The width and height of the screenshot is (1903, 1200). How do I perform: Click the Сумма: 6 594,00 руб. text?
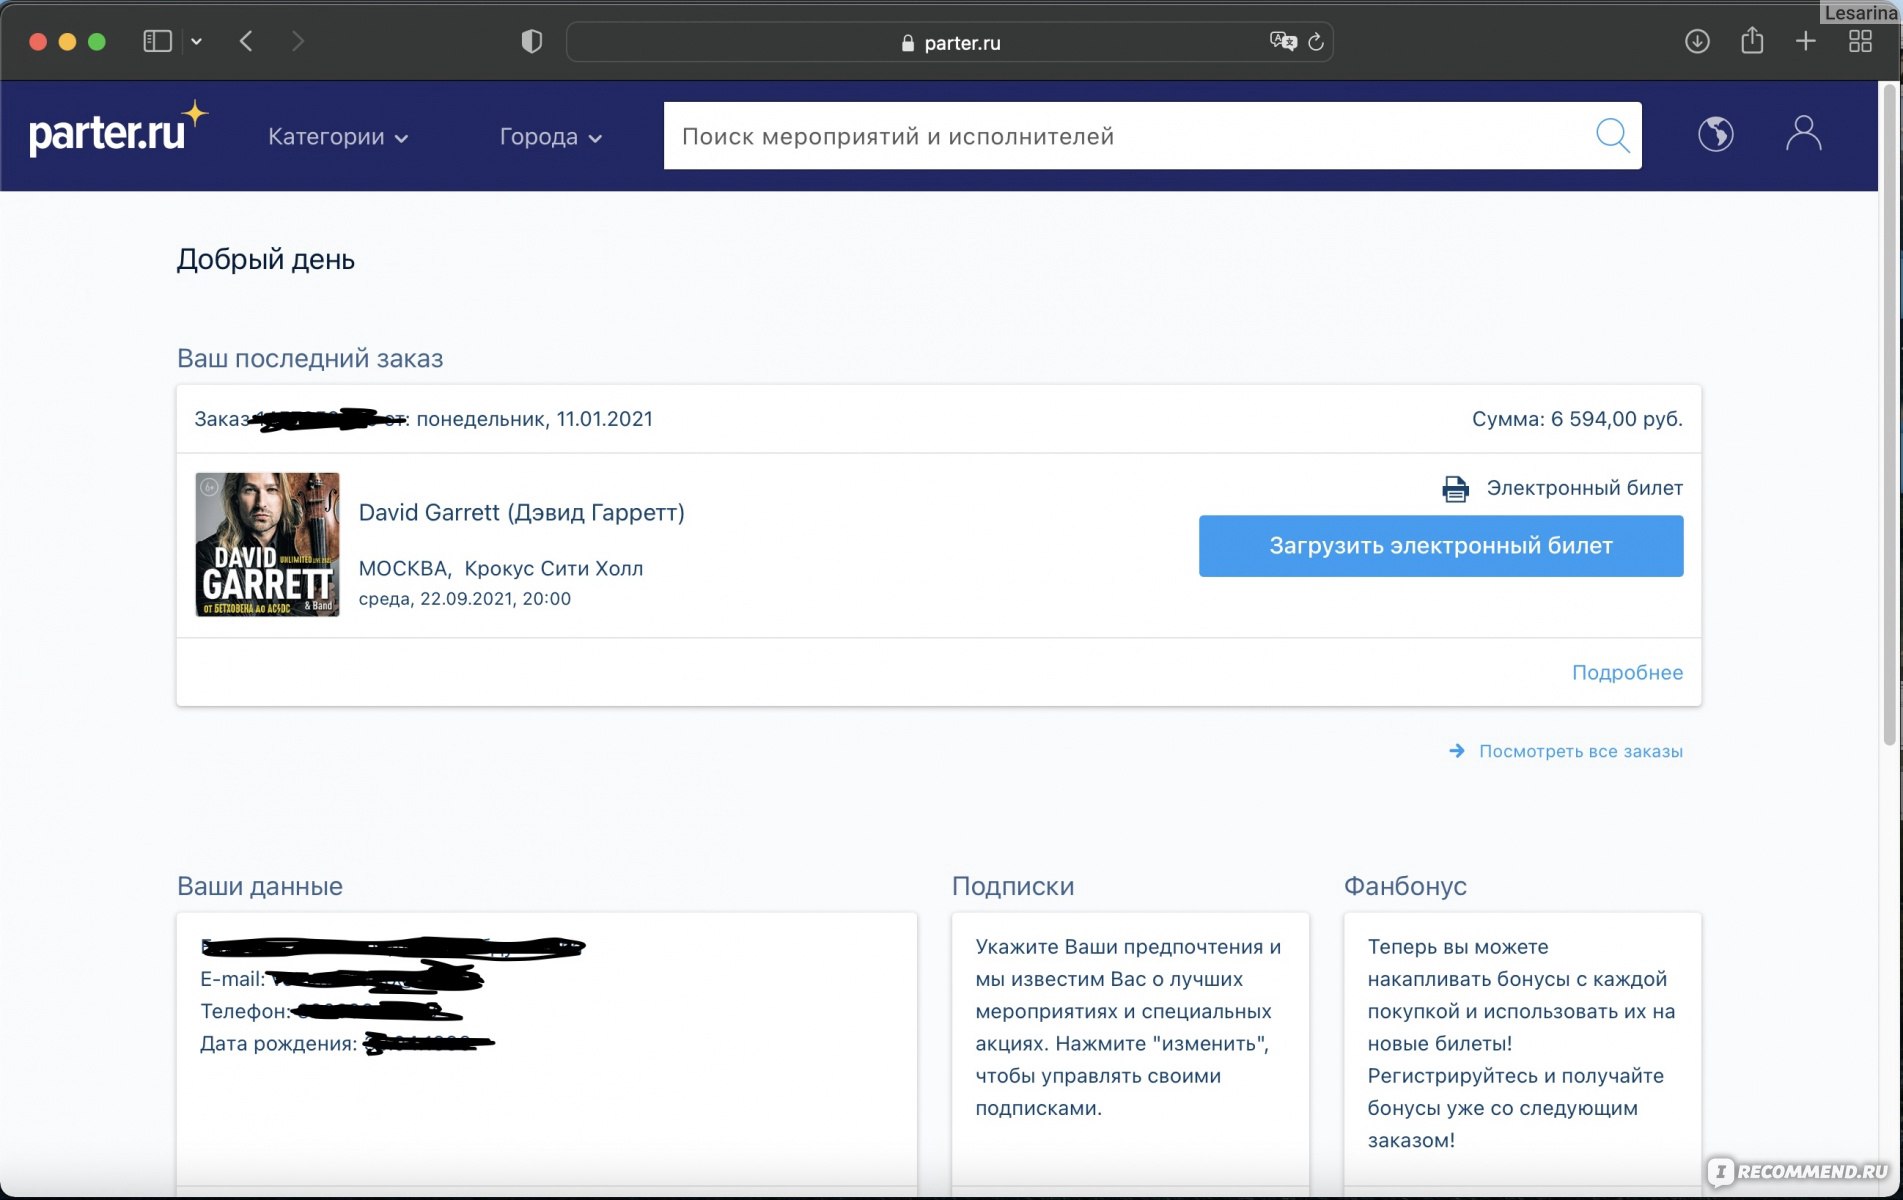coord(1577,419)
